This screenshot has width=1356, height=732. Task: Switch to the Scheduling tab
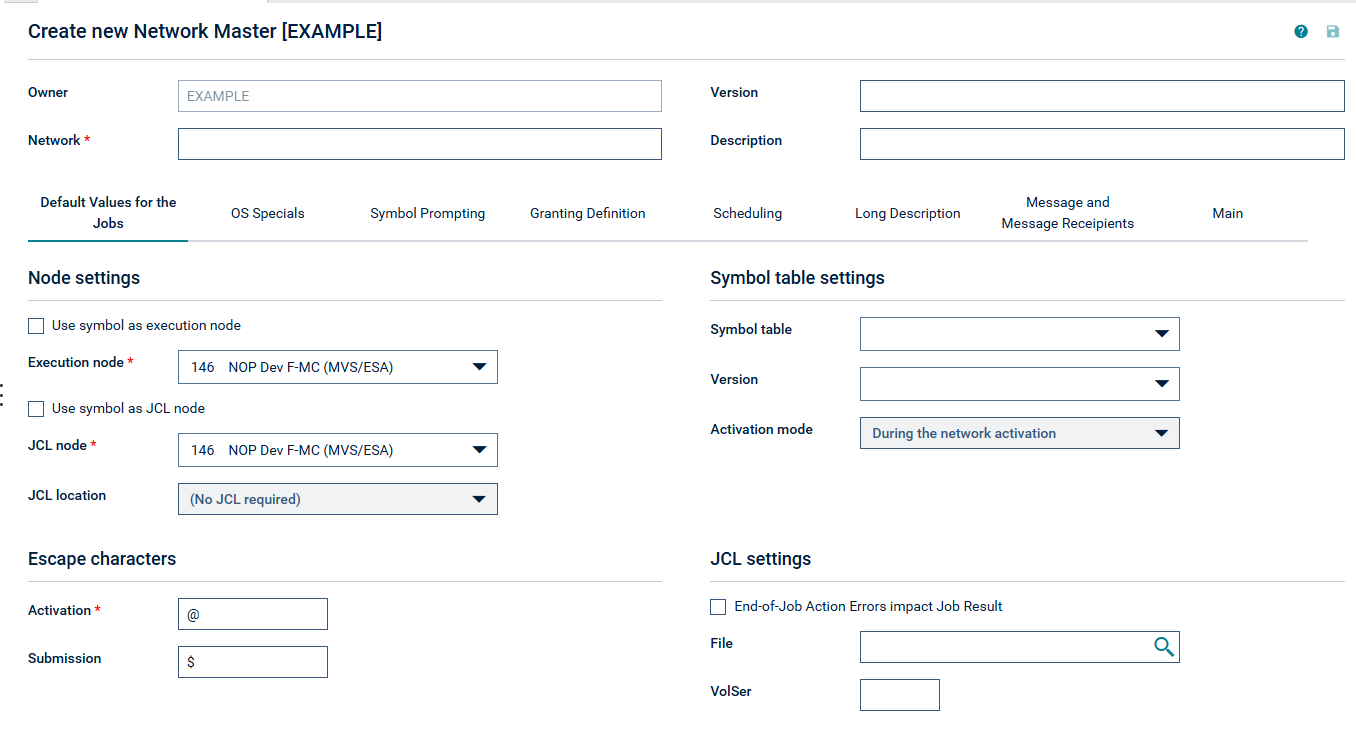coord(748,213)
